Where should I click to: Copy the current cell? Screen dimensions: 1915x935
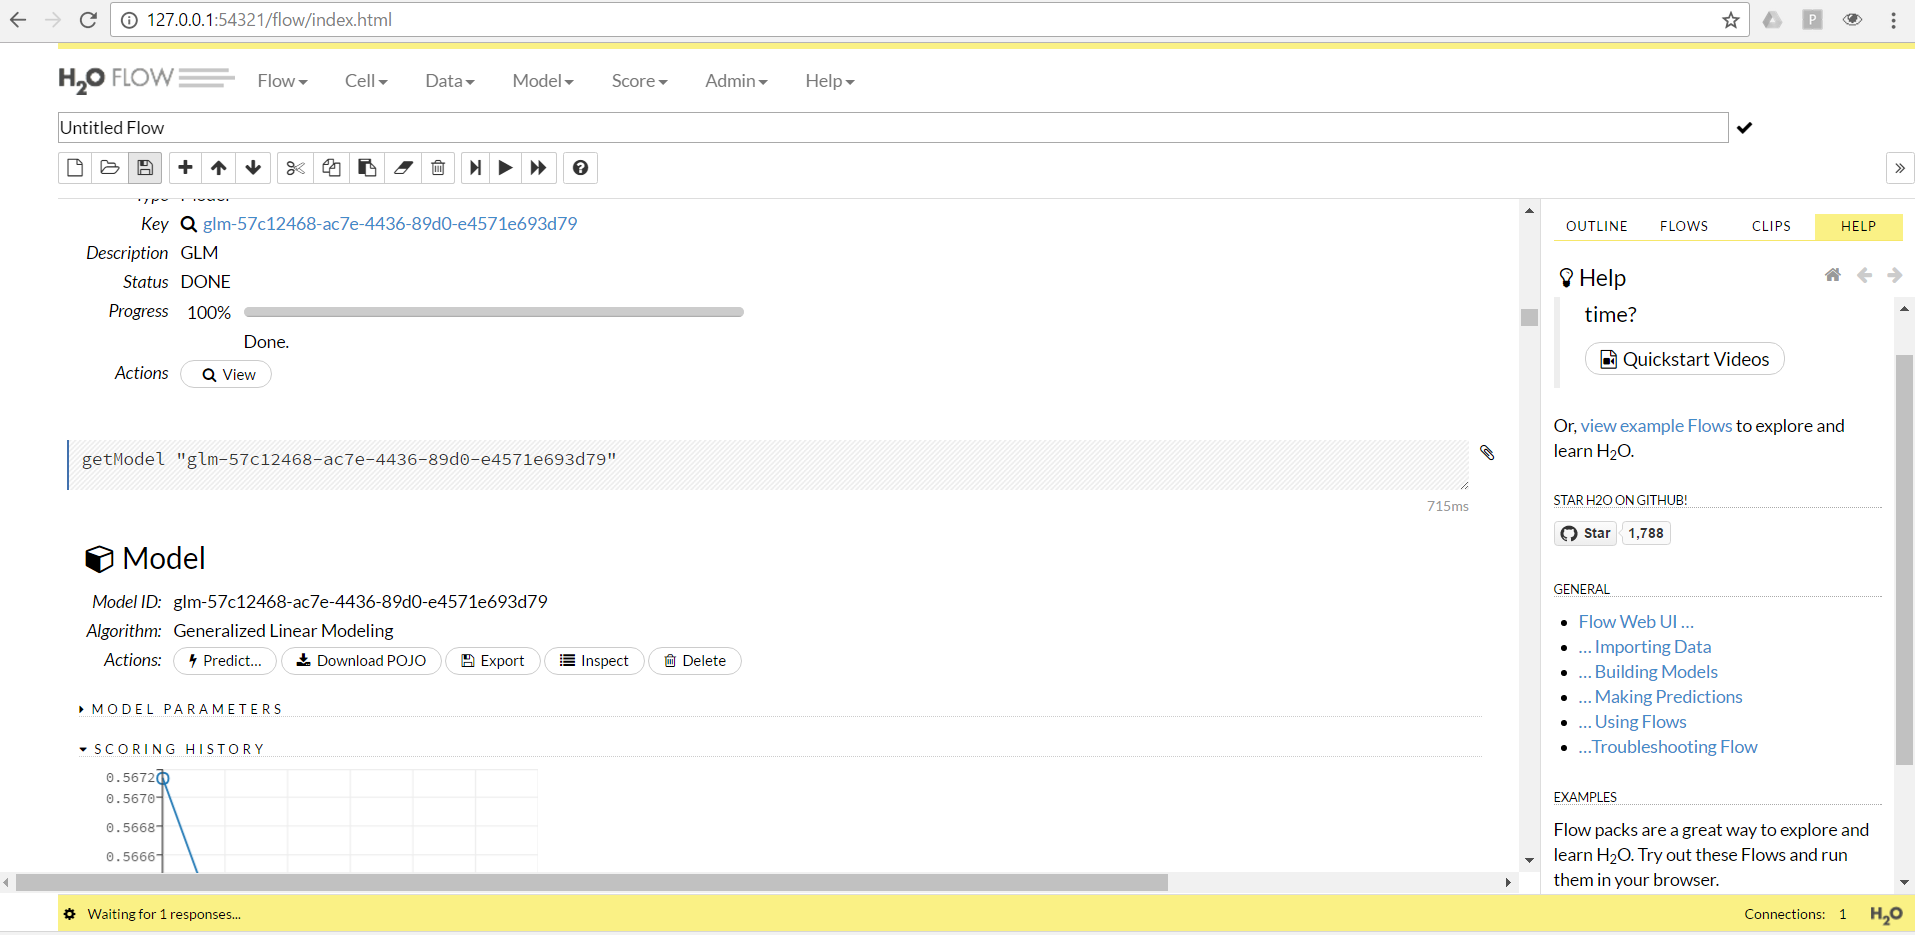(x=331, y=168)
